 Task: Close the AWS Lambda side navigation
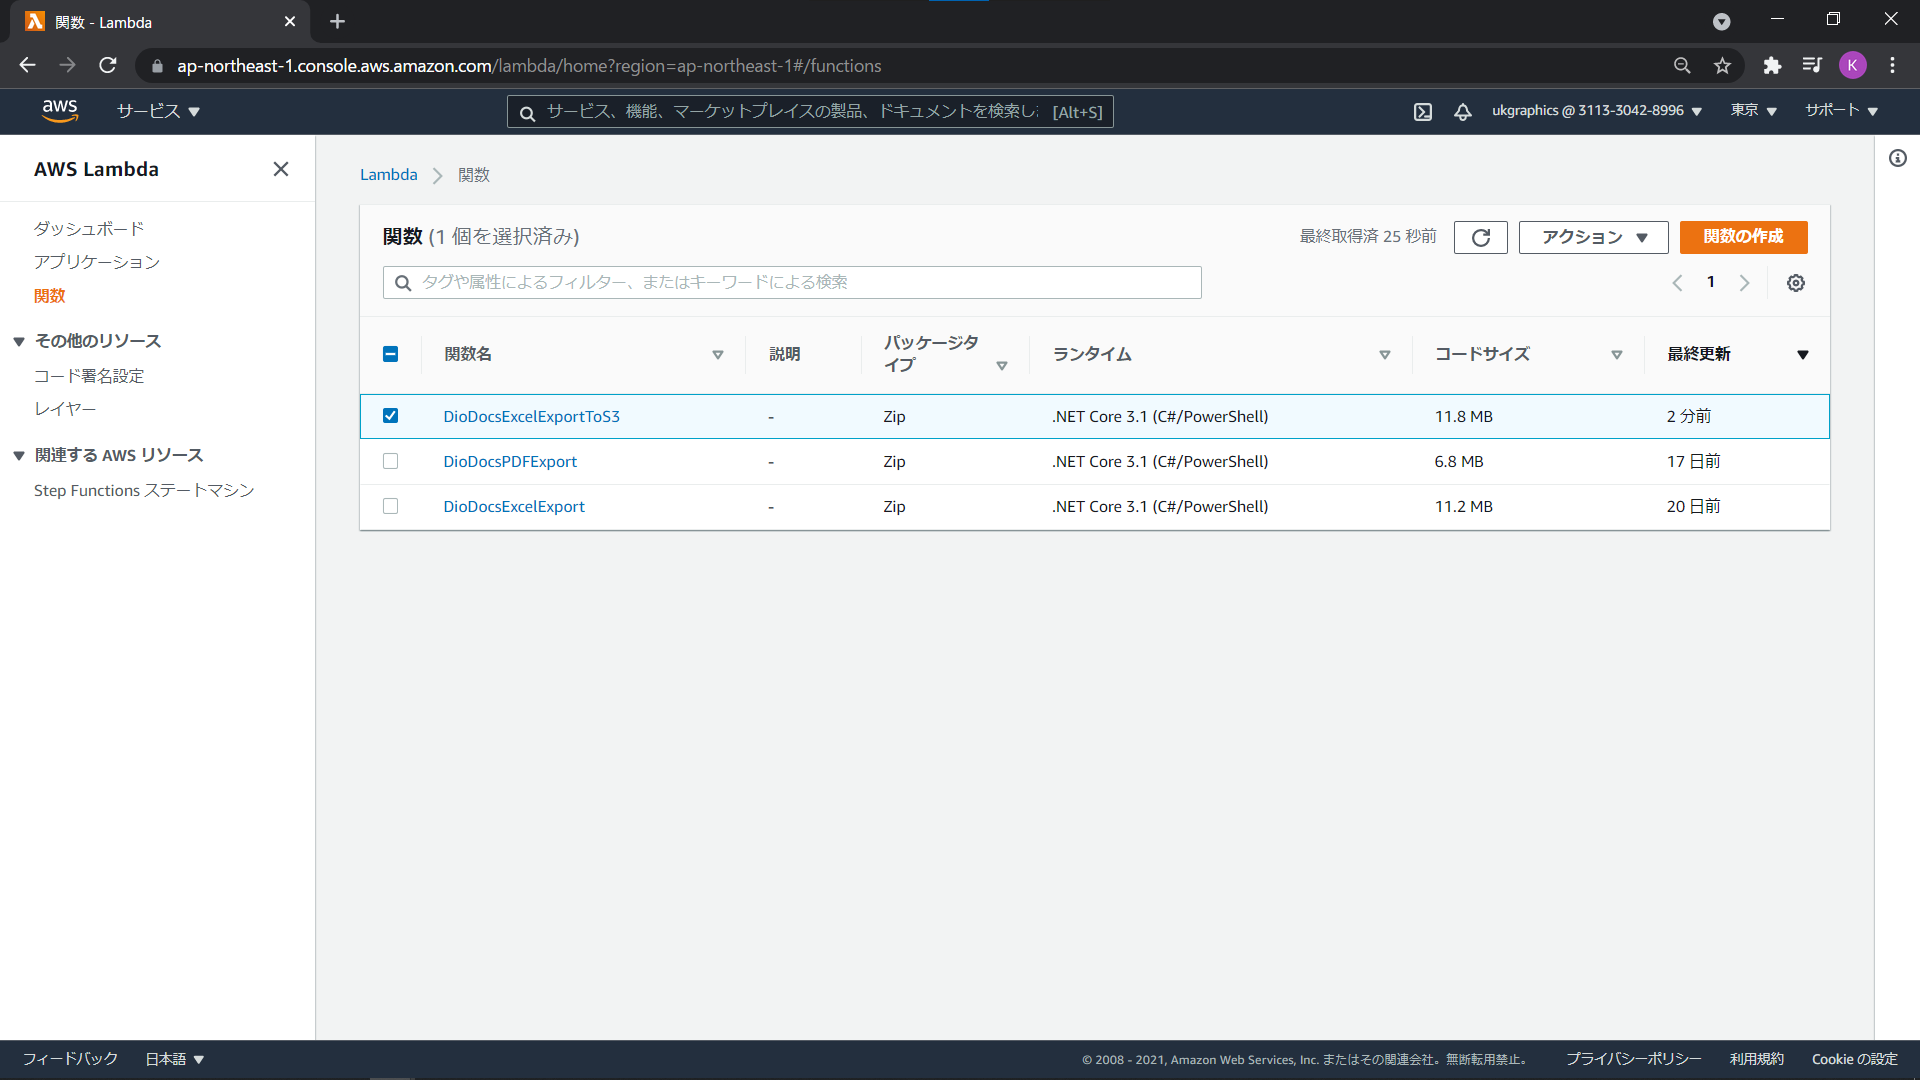[281, 169]
